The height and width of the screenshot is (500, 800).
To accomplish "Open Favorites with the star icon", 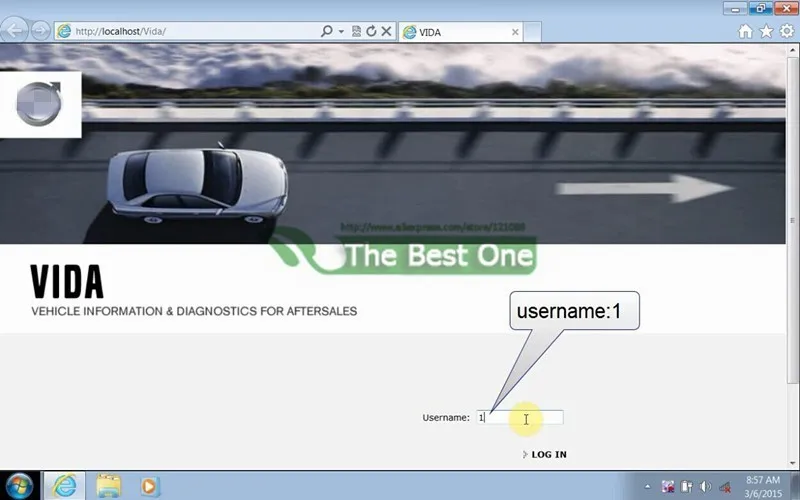I will 766,32.
